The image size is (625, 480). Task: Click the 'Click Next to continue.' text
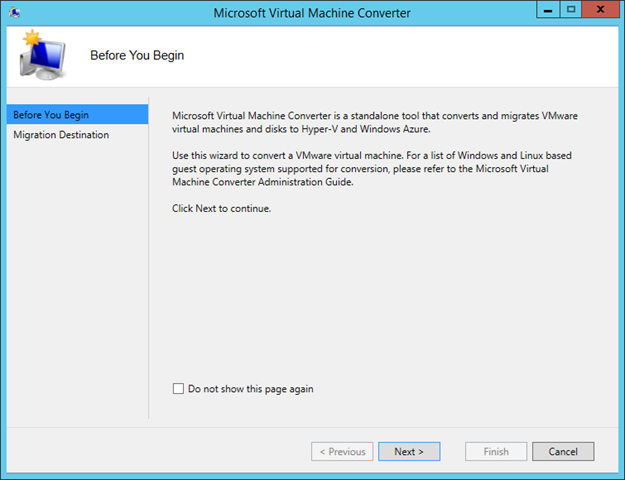222,209
